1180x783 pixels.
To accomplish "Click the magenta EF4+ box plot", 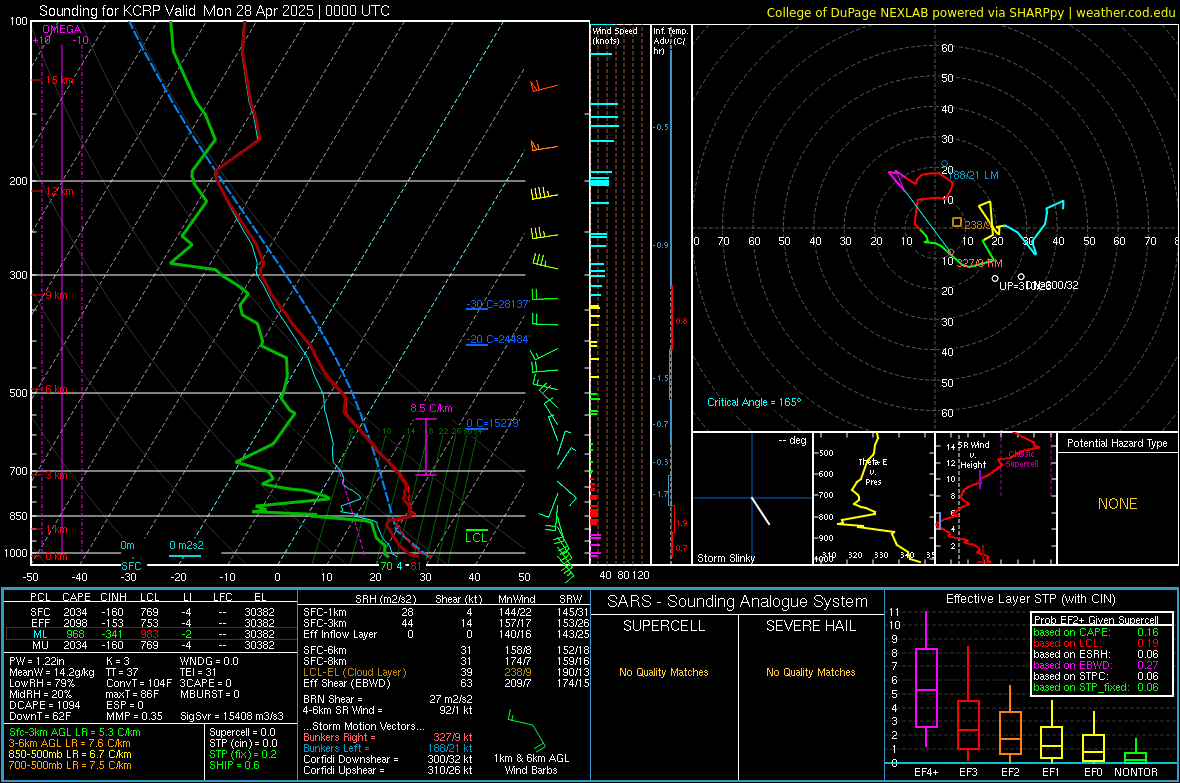I will pos(926,680).
